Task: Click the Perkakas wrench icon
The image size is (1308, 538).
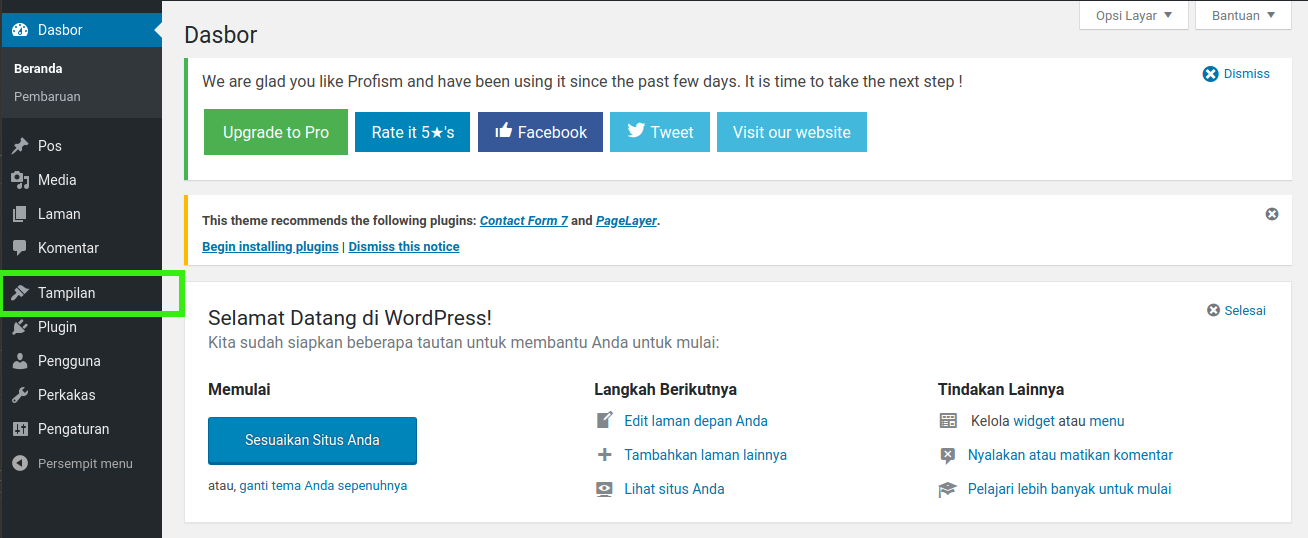Action: (20, 395)
